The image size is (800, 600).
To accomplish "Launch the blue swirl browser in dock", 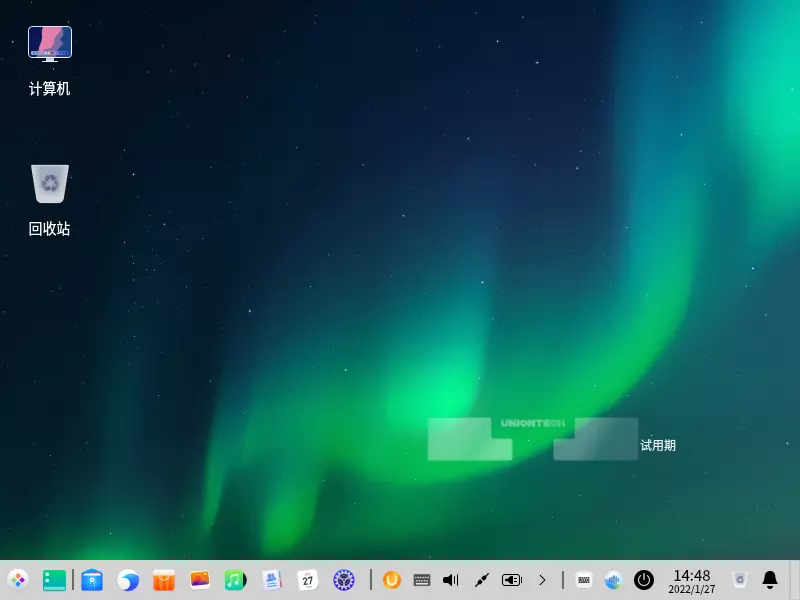I will 128,580.
